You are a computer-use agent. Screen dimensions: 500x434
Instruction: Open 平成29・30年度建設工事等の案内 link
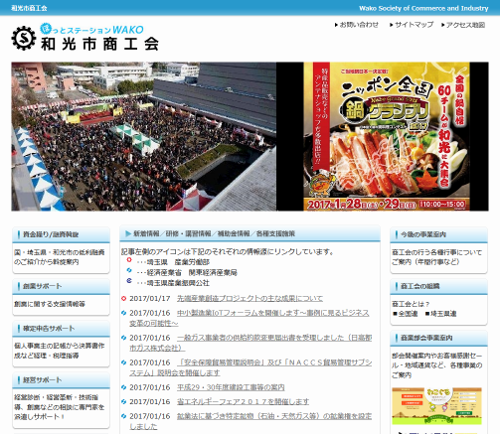[231, 387]
